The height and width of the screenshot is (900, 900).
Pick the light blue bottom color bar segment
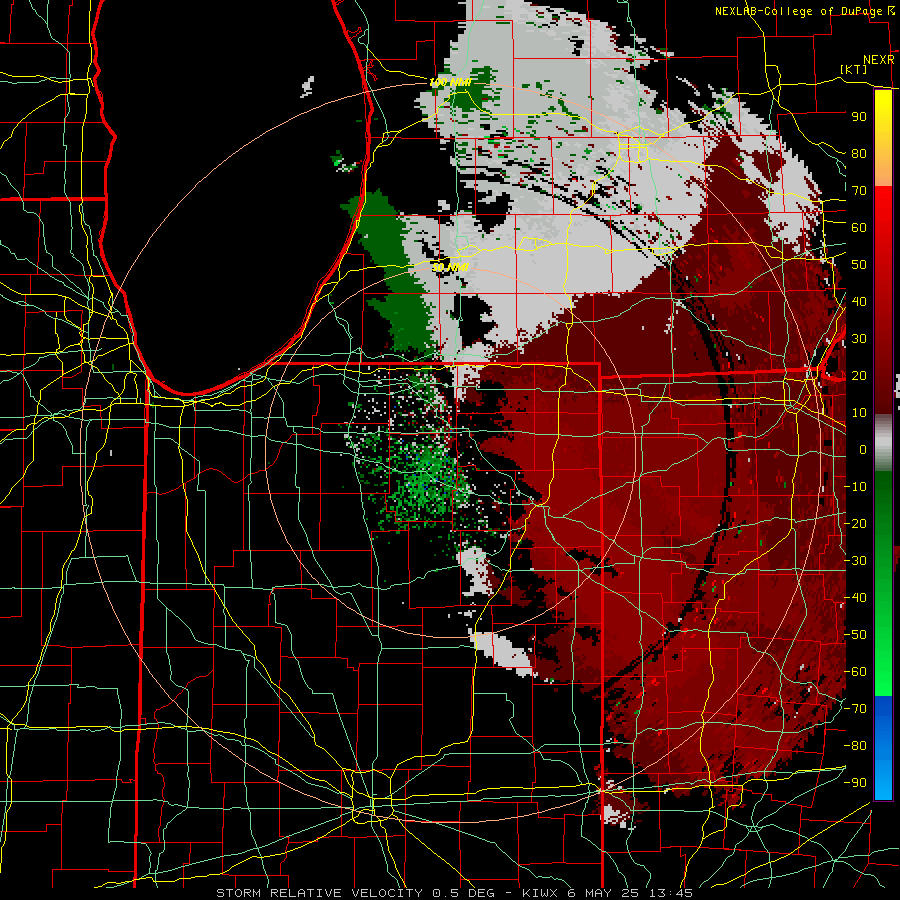pos(883,781)
